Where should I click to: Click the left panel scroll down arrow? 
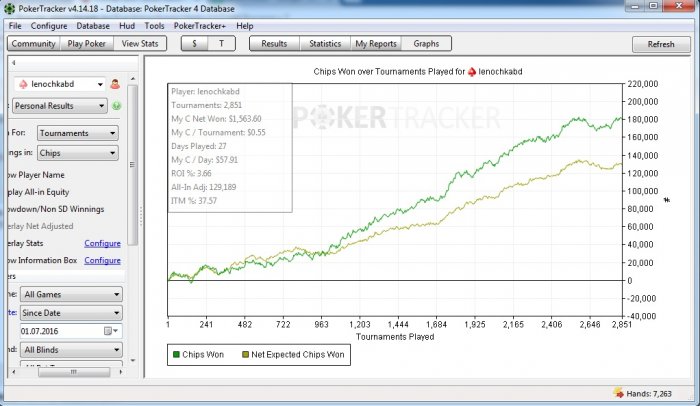133,360
